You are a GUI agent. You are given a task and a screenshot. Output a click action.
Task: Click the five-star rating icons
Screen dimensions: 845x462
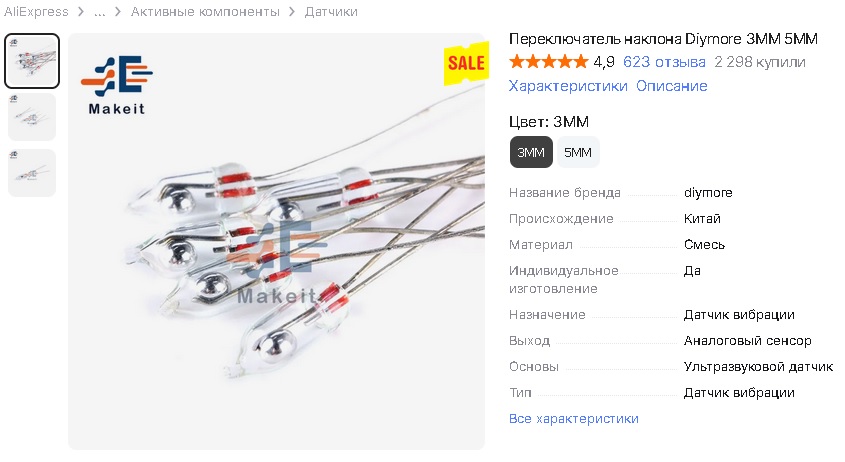pos(549,61)
